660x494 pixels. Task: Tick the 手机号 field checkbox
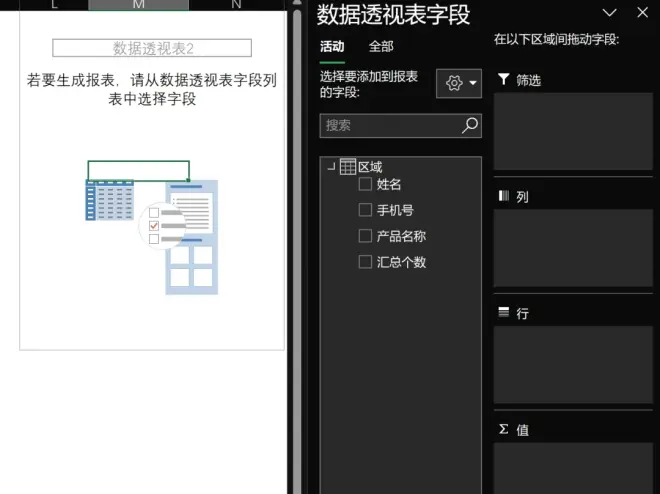[x=365, y=210]
